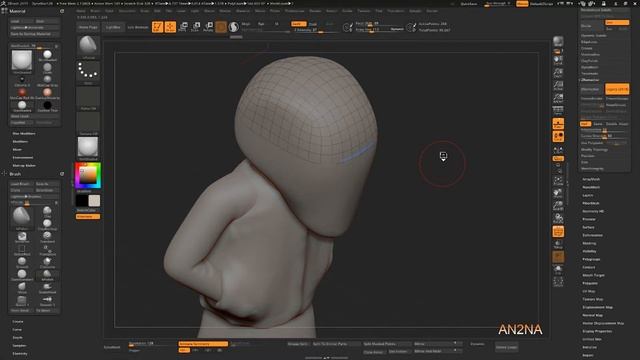Open the Dots stroke type picker
This screenshot has height=360, width=640.
click(88, 72)
